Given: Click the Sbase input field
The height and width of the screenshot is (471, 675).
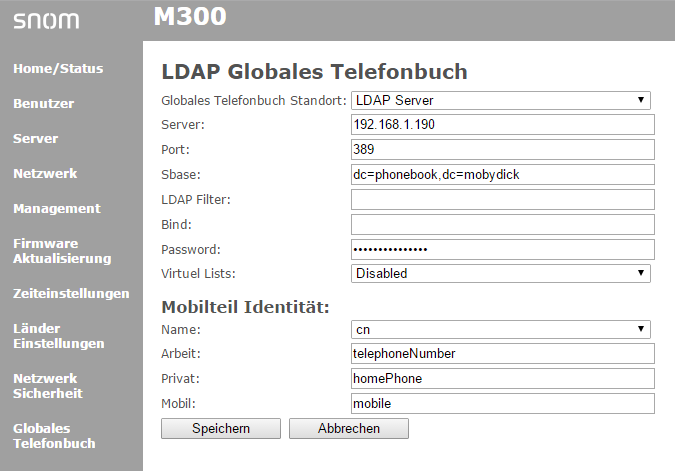Looking at the screenshot, I should [503, 174].
